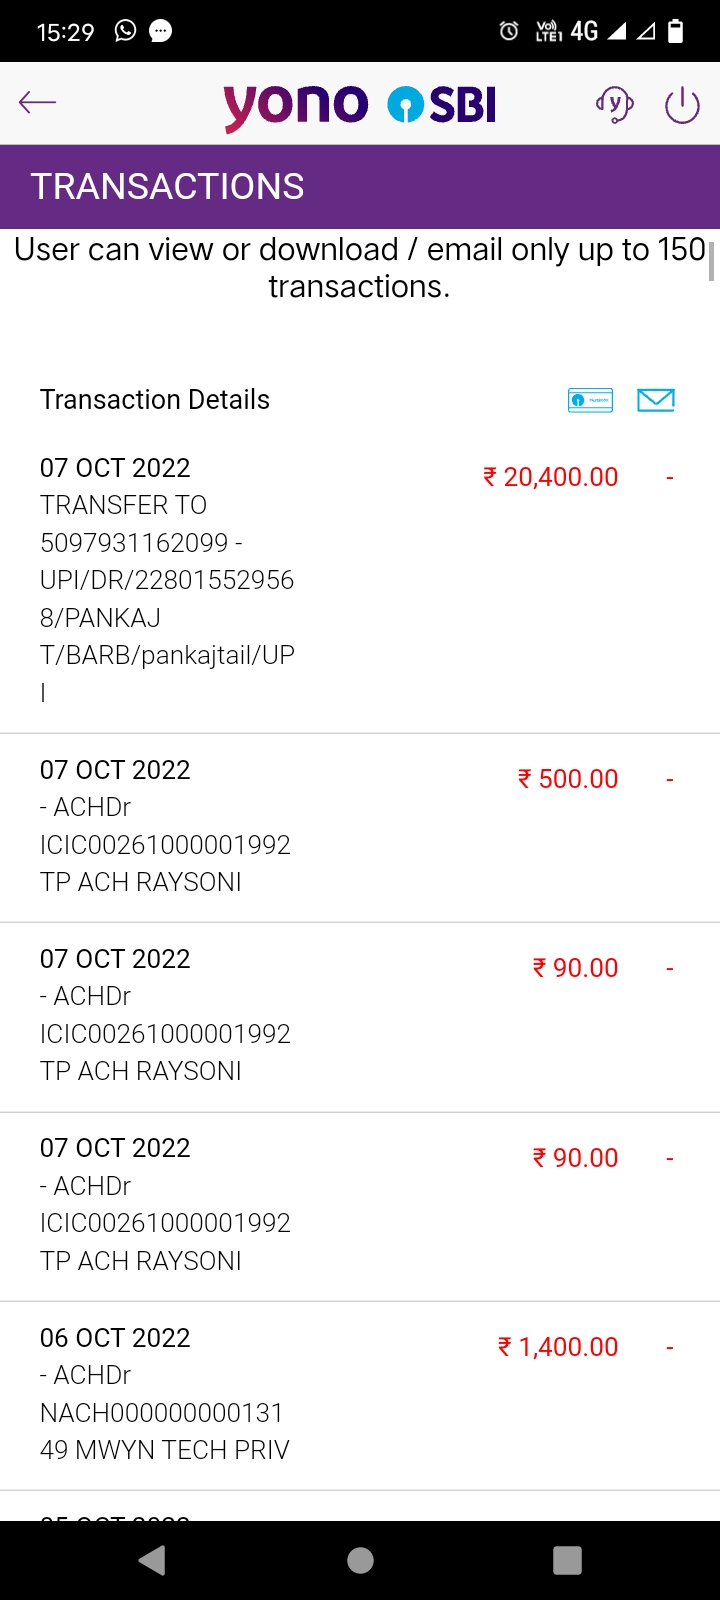Open the YONO assistant headset icon
This screenshot has height=1600, width=720.
click(x=614, y=104)
